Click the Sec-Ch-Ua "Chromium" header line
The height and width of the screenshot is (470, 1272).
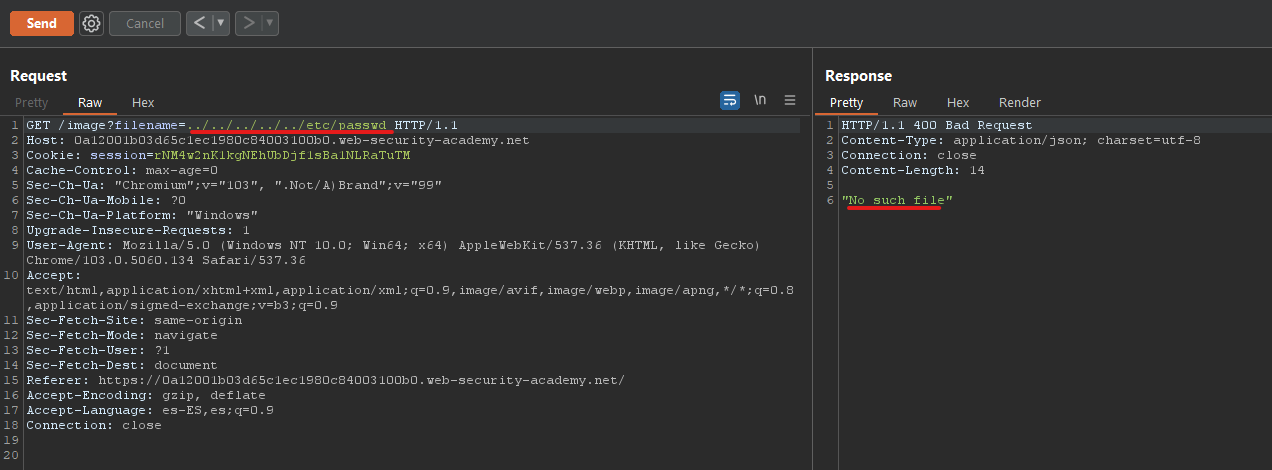(233, 185)
